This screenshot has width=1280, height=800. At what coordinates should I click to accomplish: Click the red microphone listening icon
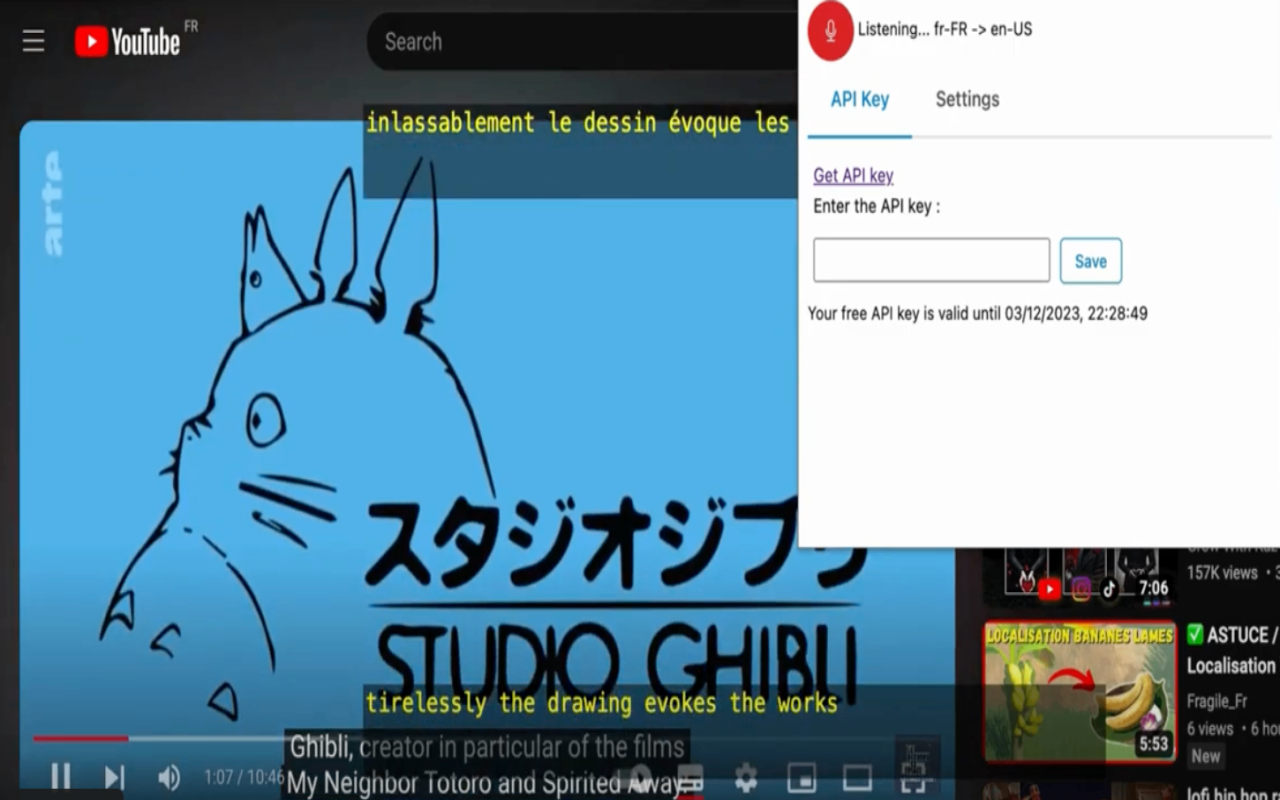tap(830, 31)
